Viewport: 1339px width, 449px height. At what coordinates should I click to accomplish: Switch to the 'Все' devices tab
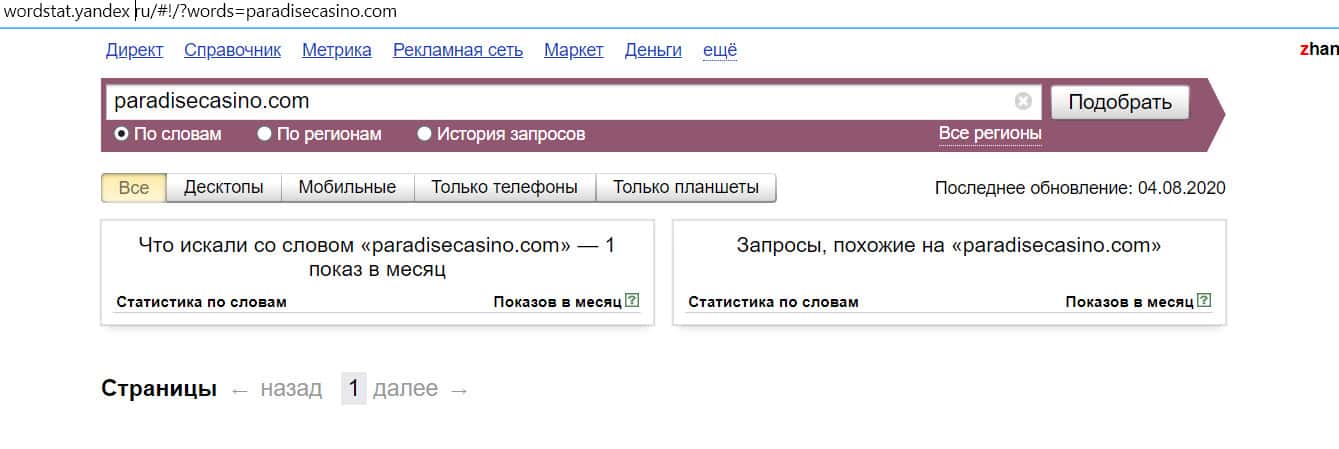pyautogui.click(x=134, y=187)
